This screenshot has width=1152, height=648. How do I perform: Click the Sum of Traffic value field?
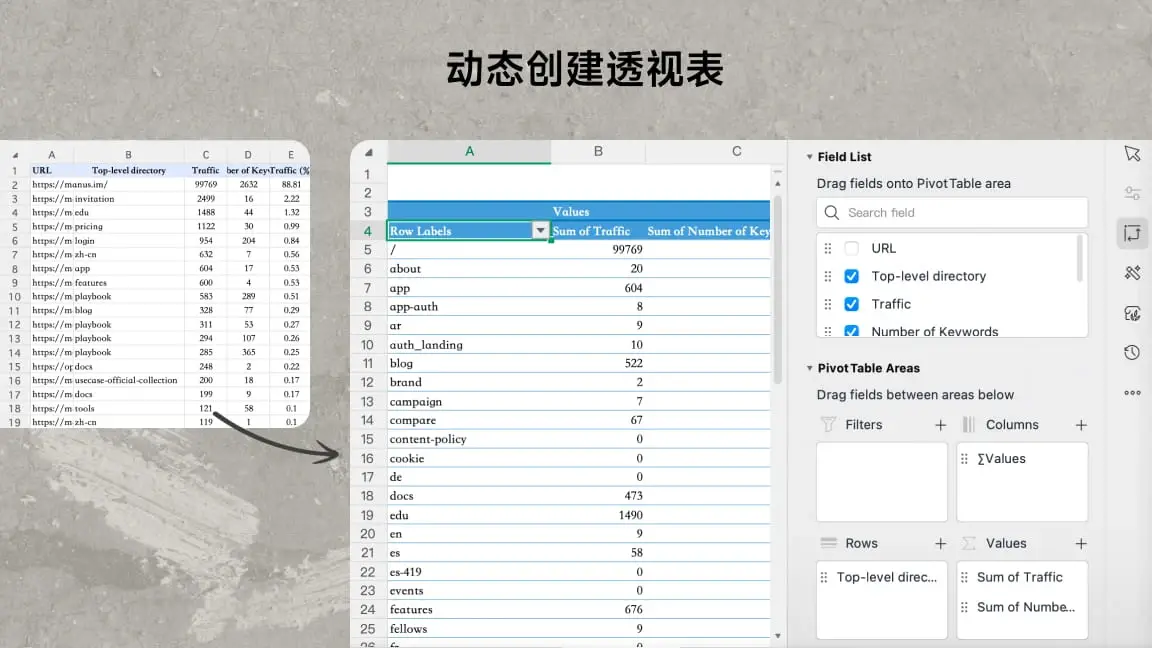pyautogui.click(x=1022, y=577)
